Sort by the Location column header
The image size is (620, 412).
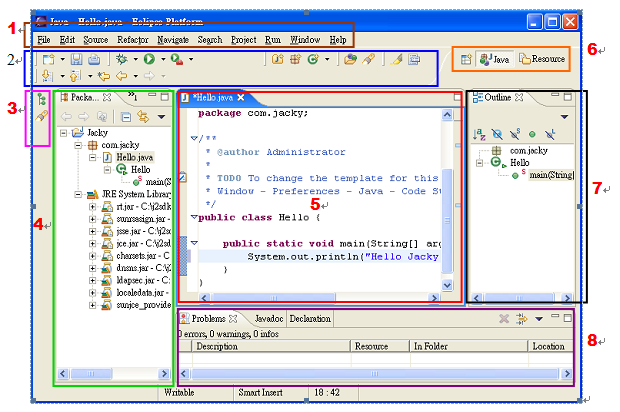(550, 346)
